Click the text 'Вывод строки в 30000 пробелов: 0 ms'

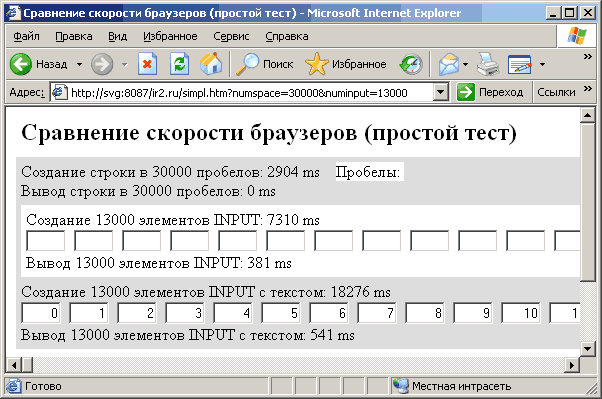point(148,191)
